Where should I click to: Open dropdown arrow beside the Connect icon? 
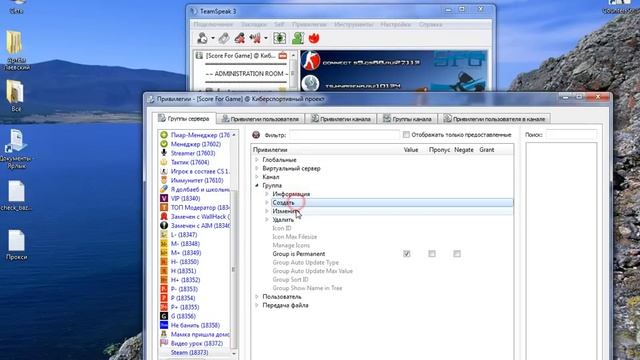(213, 39)
